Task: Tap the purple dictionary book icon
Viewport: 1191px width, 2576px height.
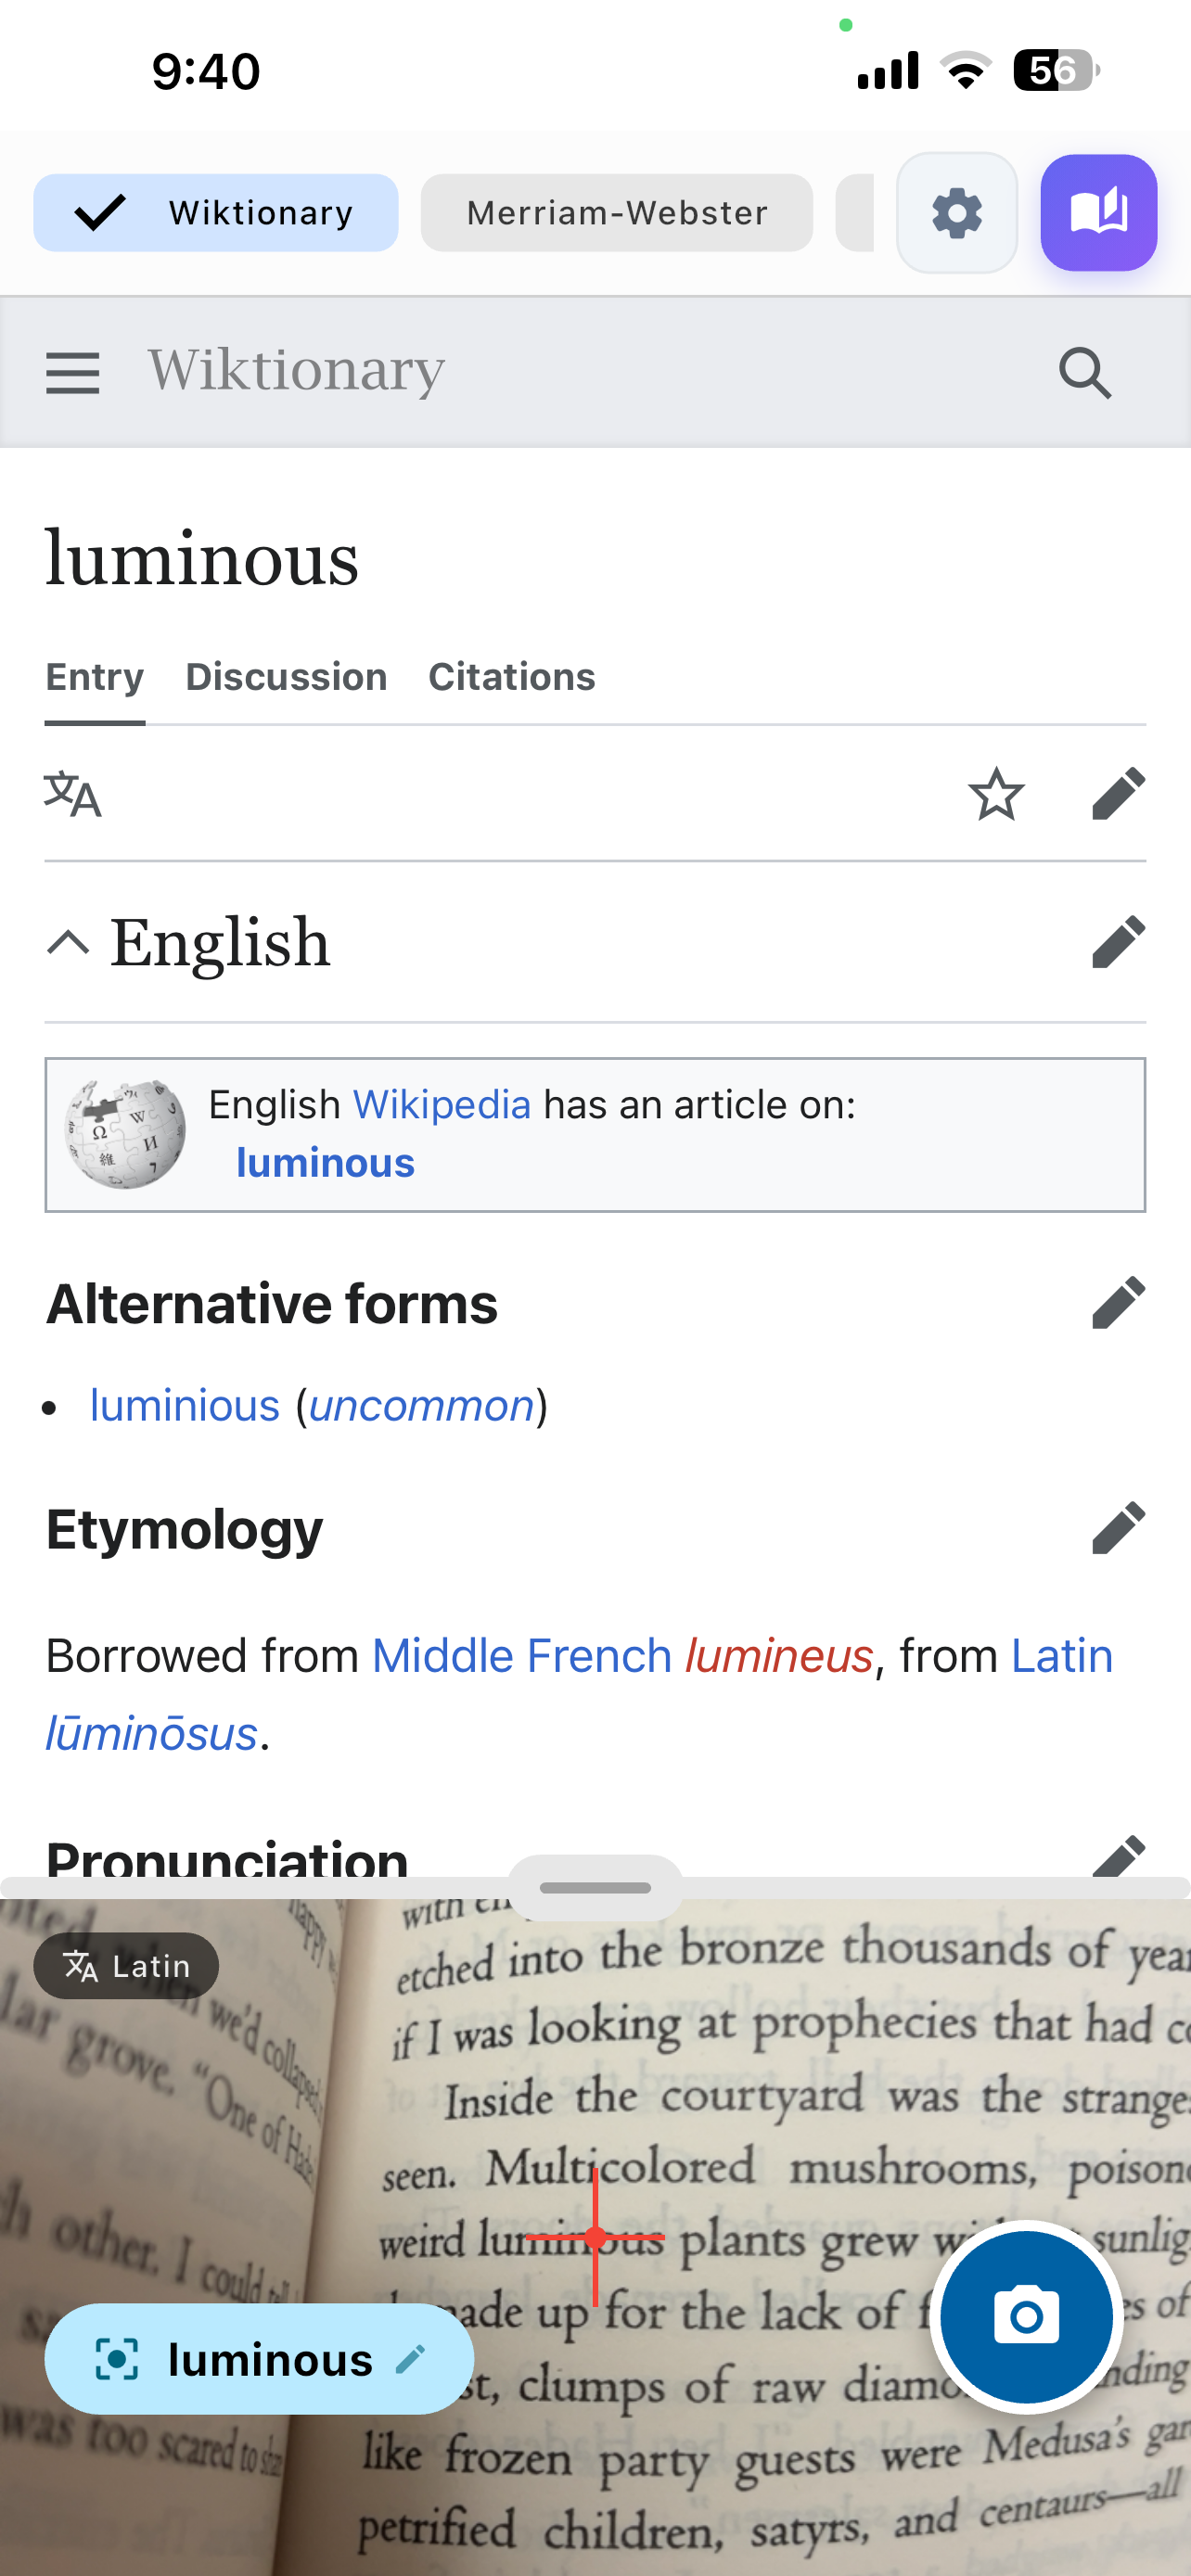Action: [1098, 212]
